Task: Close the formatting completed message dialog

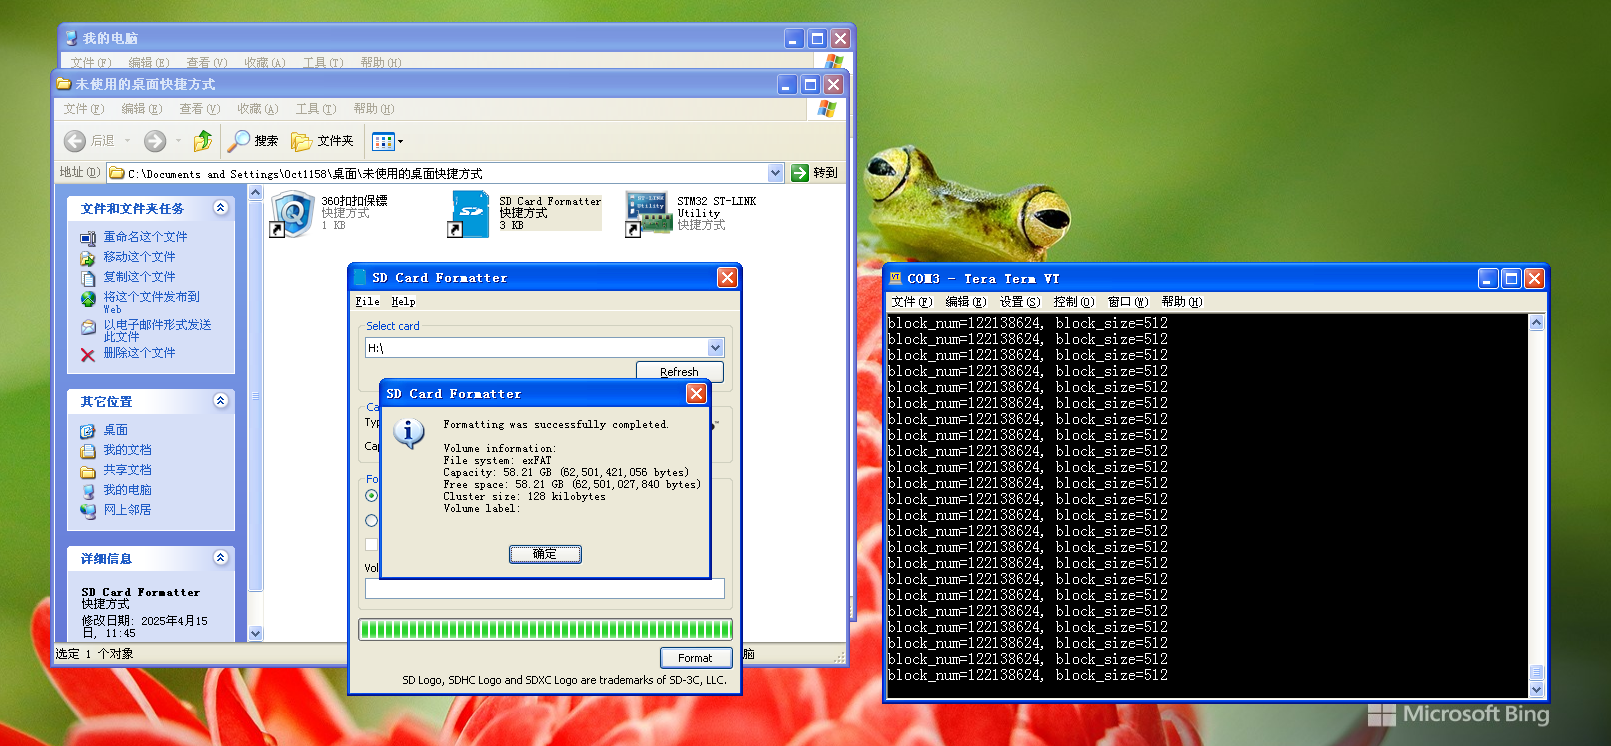Action: [697, 394]
